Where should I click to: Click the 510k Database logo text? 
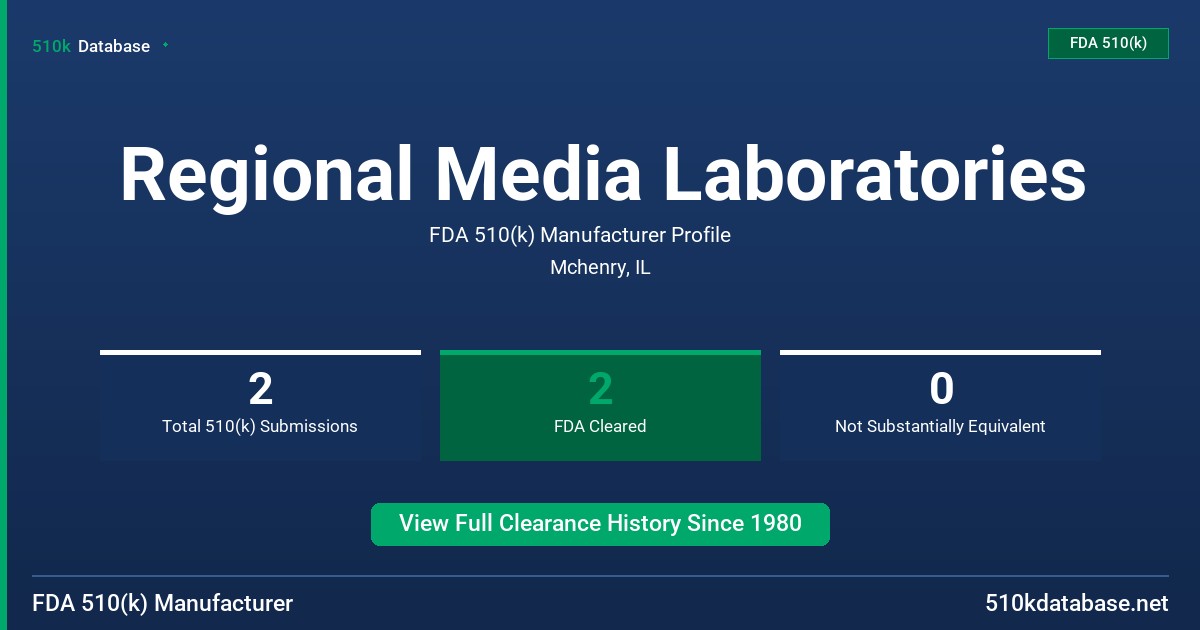pos(91,46)
